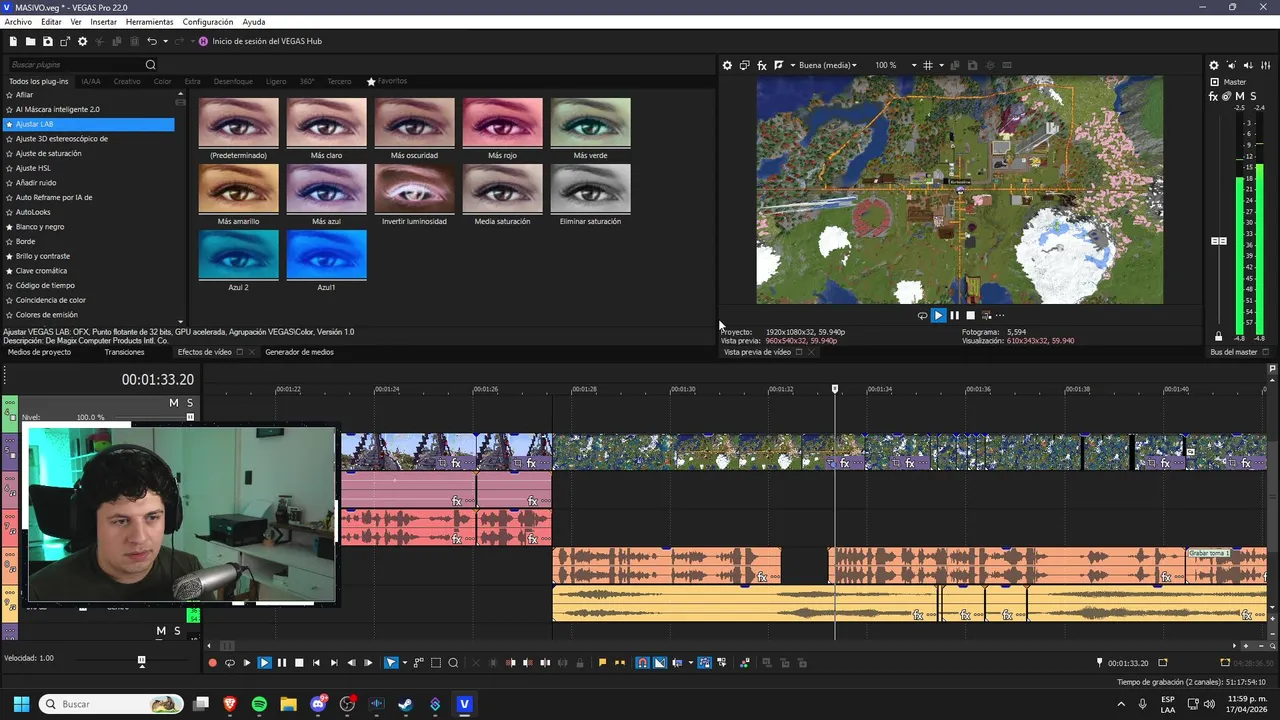
Task: Click Inicio de sesión del VEGAS Hub
Action: (x=267, y=41)
